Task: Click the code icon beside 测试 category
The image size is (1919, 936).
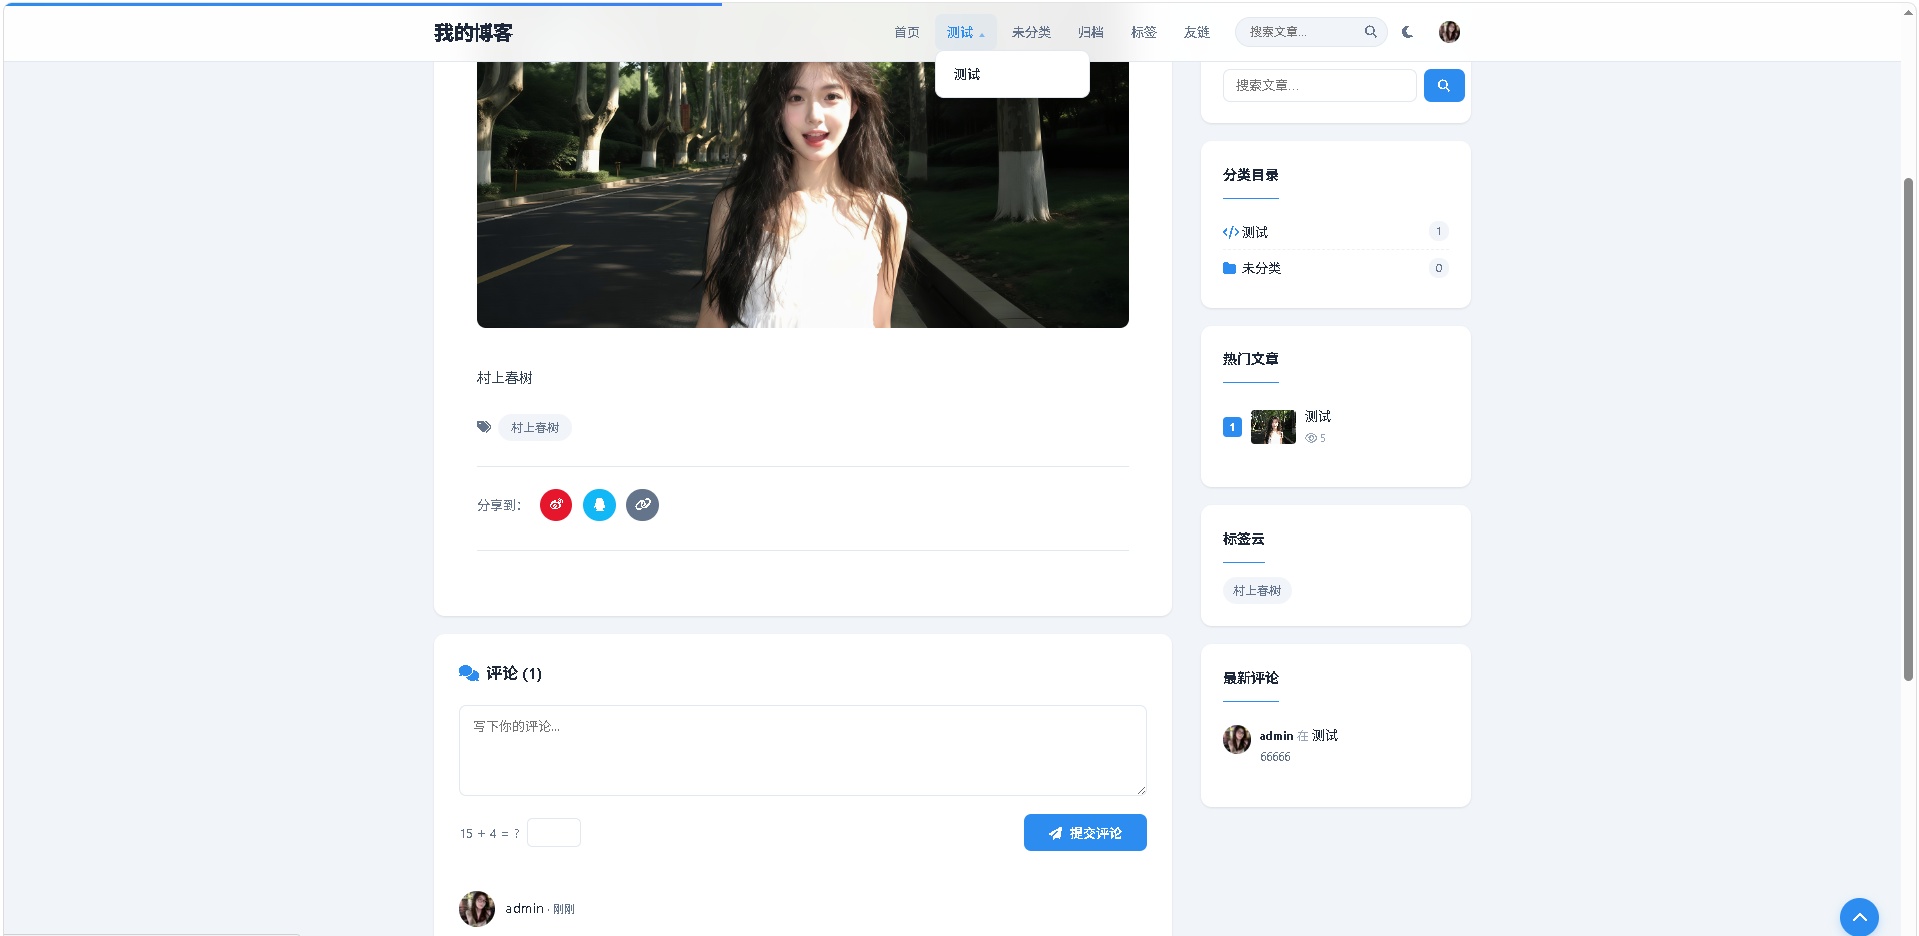Action: [x=1230, y=232]
